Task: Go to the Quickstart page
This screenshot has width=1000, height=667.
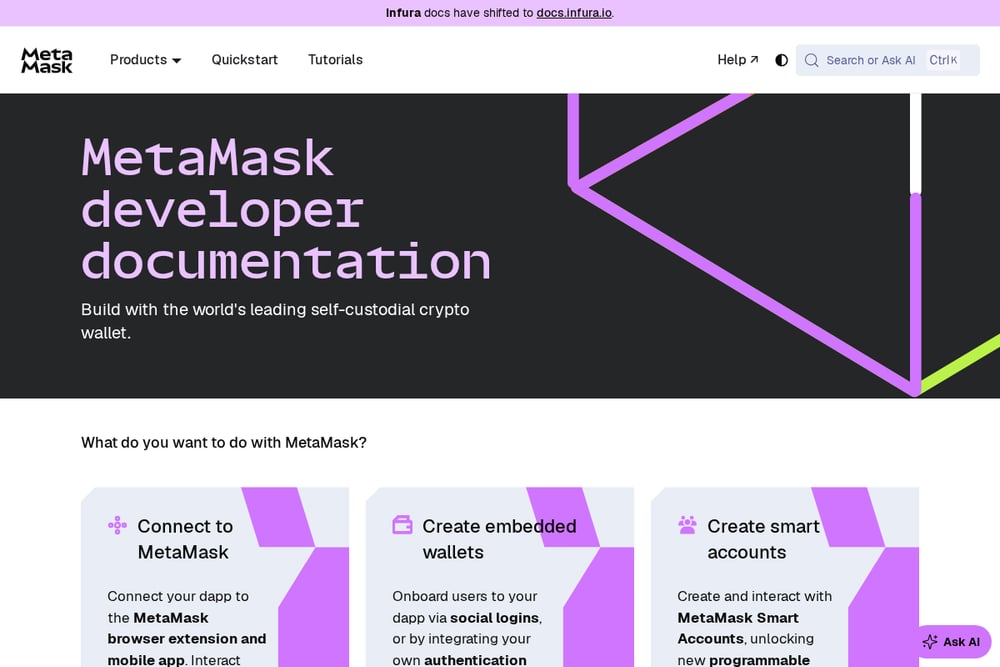Action: (244, 60)
